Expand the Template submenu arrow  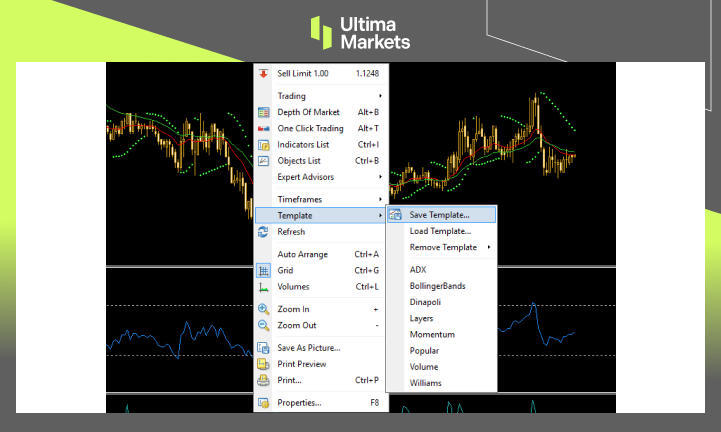click(x=380, y=215)
